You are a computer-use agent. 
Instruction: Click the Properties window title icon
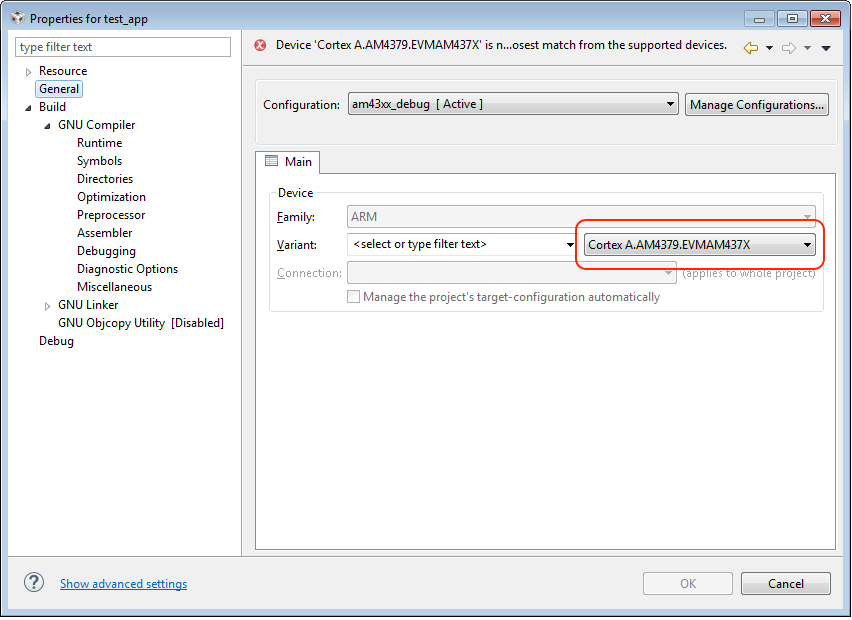(17, 18)
